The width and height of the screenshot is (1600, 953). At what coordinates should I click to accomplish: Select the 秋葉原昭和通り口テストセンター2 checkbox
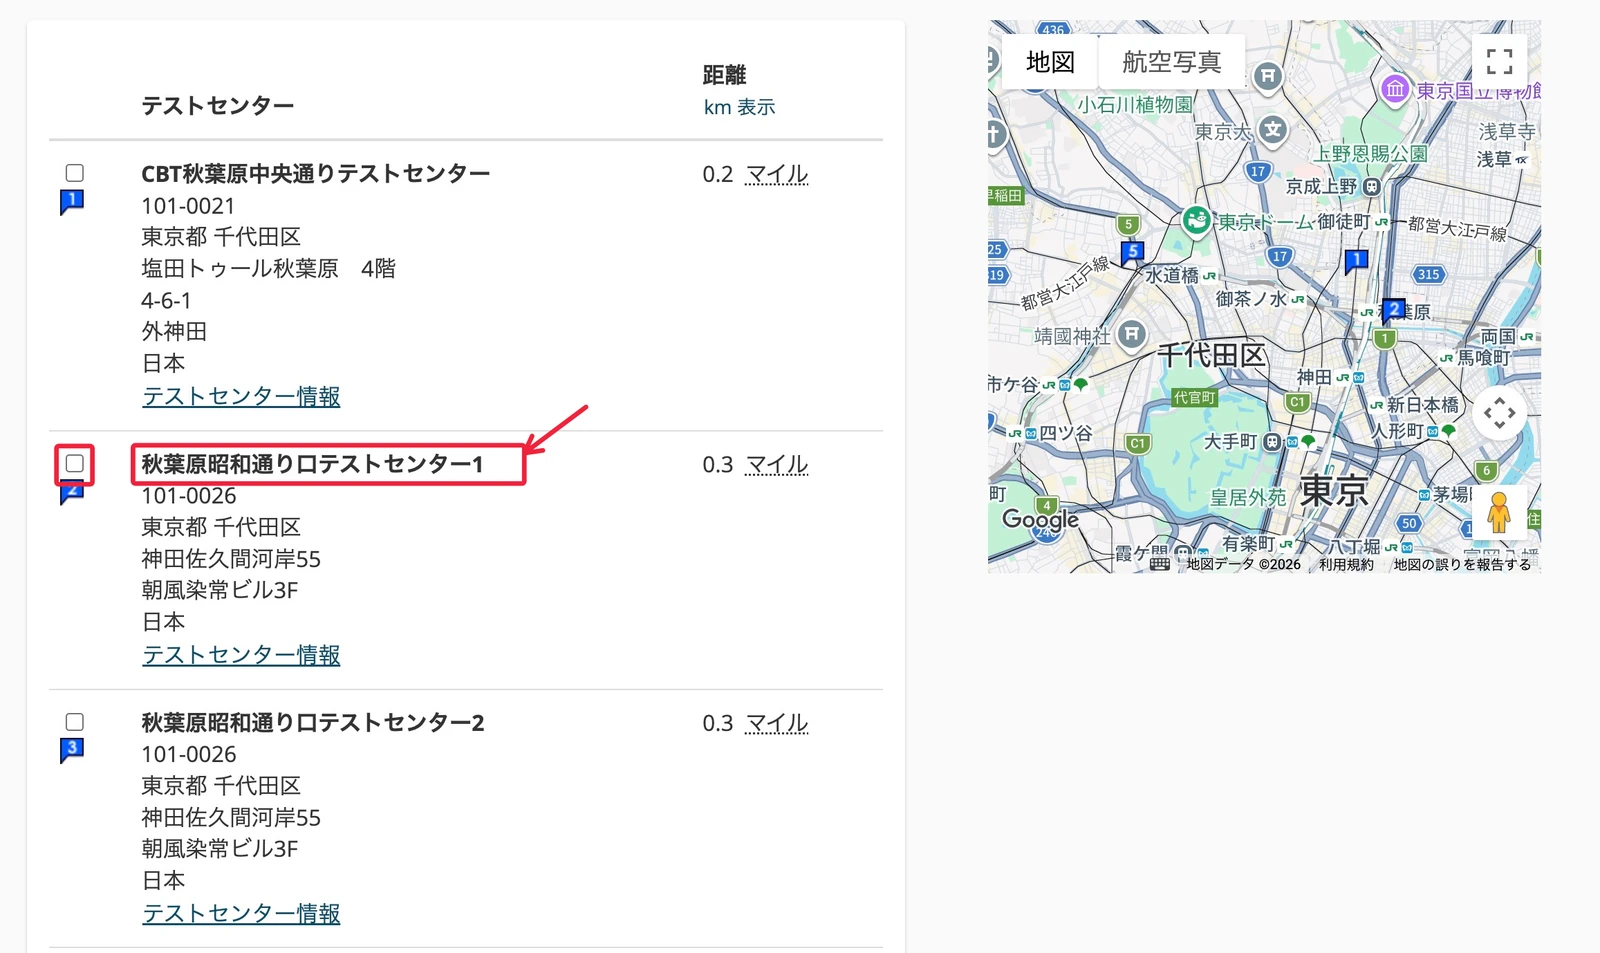coord(75,722)
